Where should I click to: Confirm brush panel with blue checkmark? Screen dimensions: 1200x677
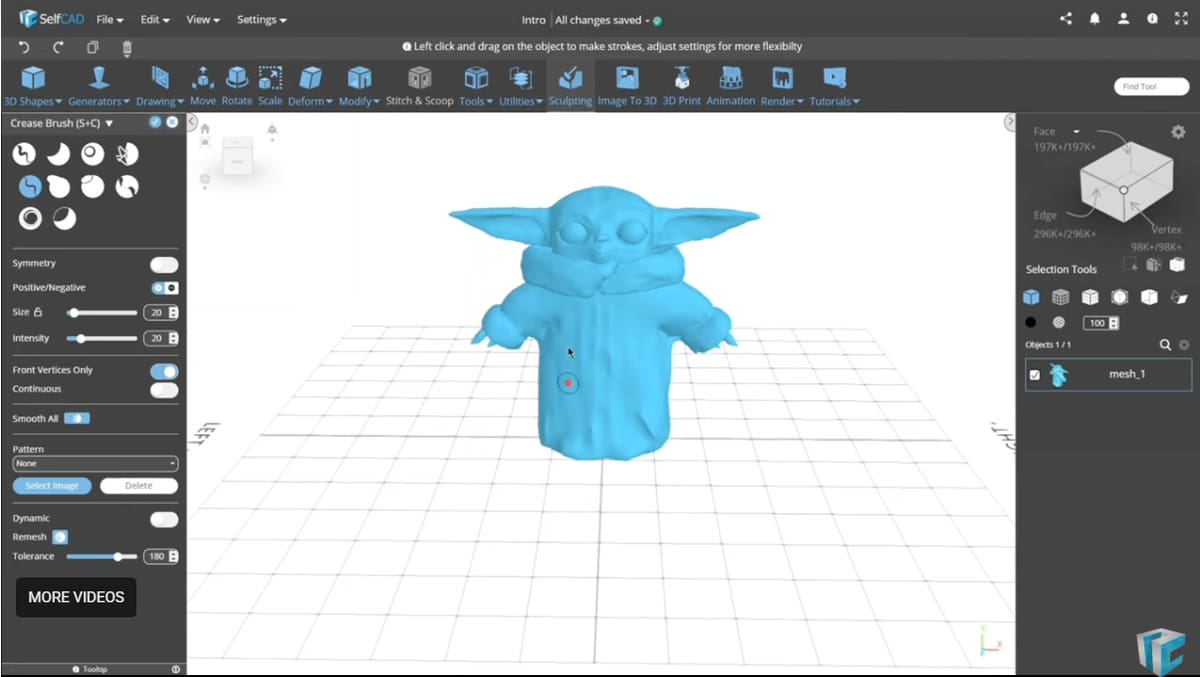[x=155, y=122]
